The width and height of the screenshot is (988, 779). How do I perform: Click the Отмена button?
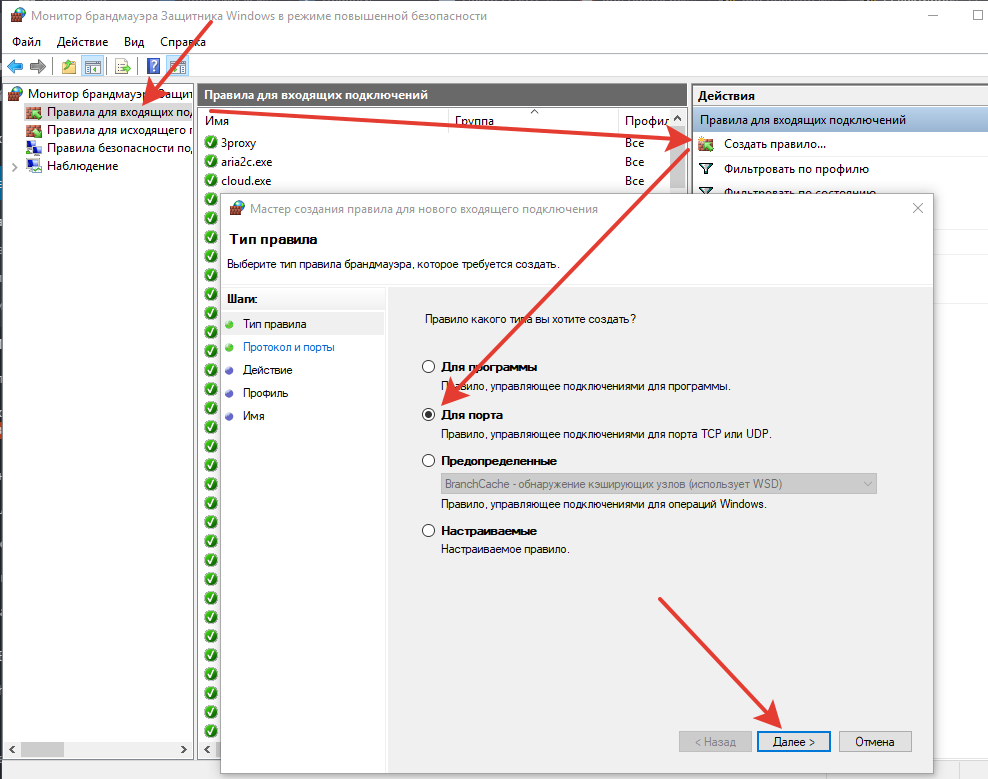[875, 742]
